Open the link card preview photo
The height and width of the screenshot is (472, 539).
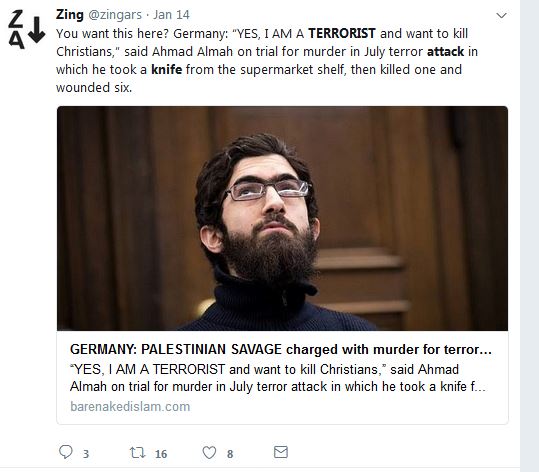point(282,218)
